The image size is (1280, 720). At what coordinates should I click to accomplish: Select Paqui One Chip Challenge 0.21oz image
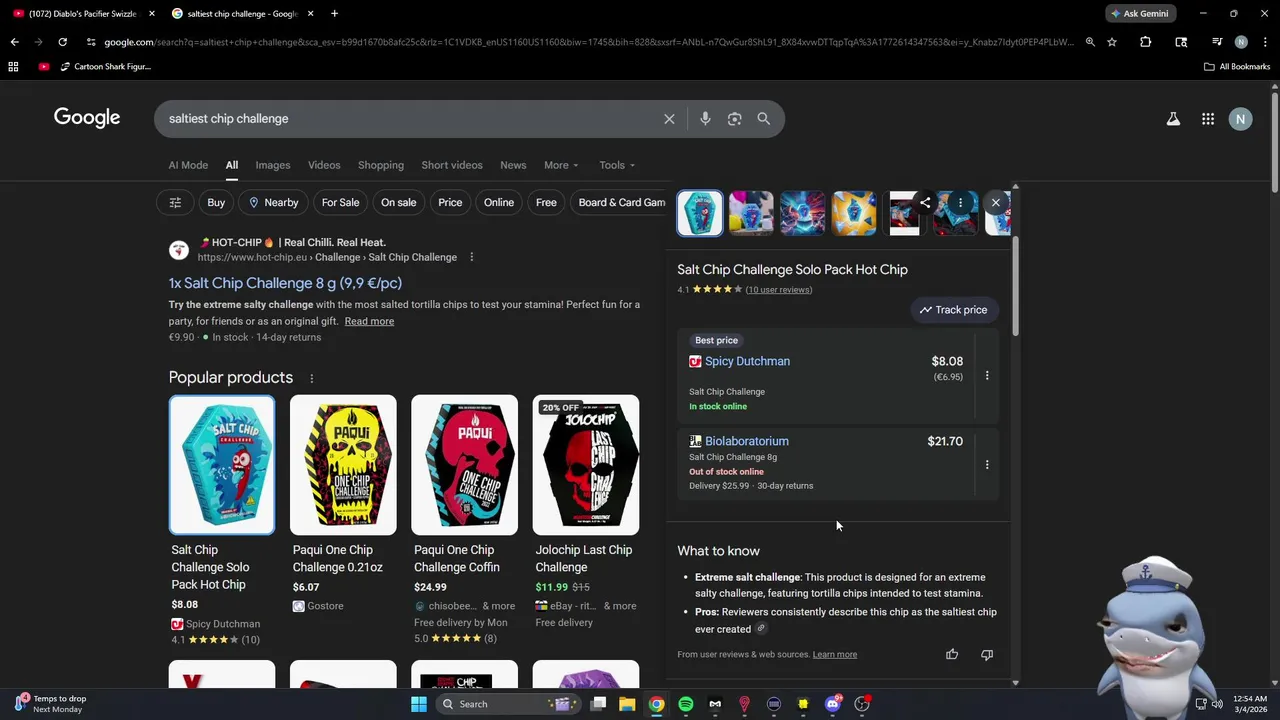pyautogui.click(x=343, y=465)
